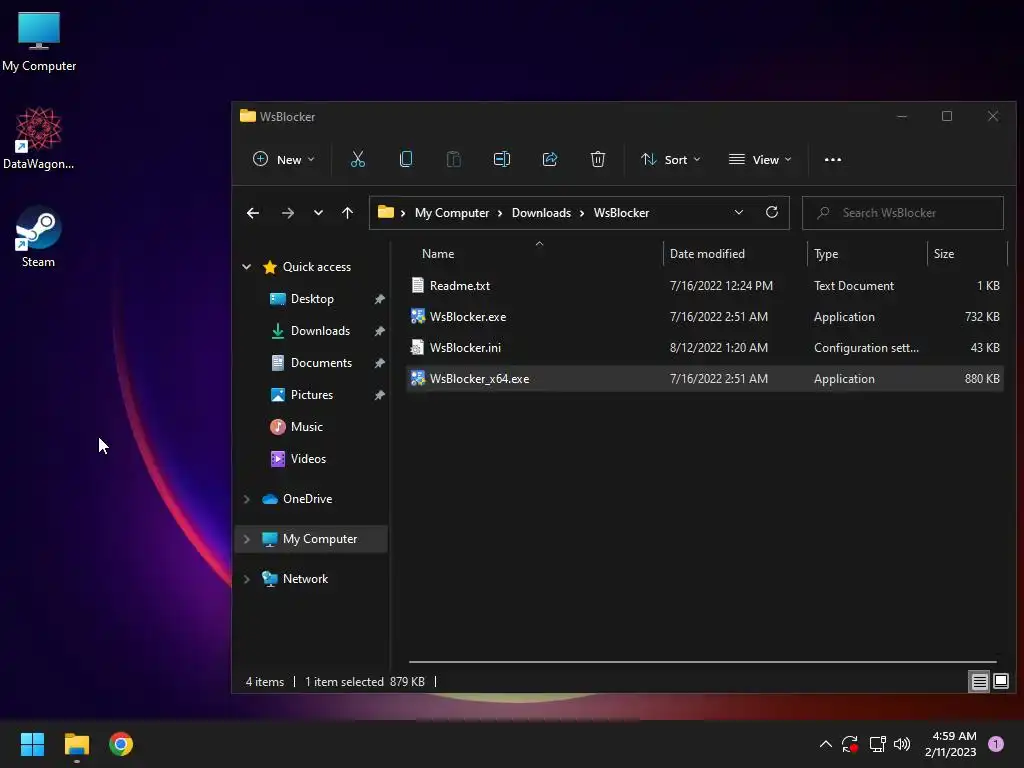This screenshot has height=768, width=1024.
Task: Go back with the left arrow
Action: click(x=253, y=213)
